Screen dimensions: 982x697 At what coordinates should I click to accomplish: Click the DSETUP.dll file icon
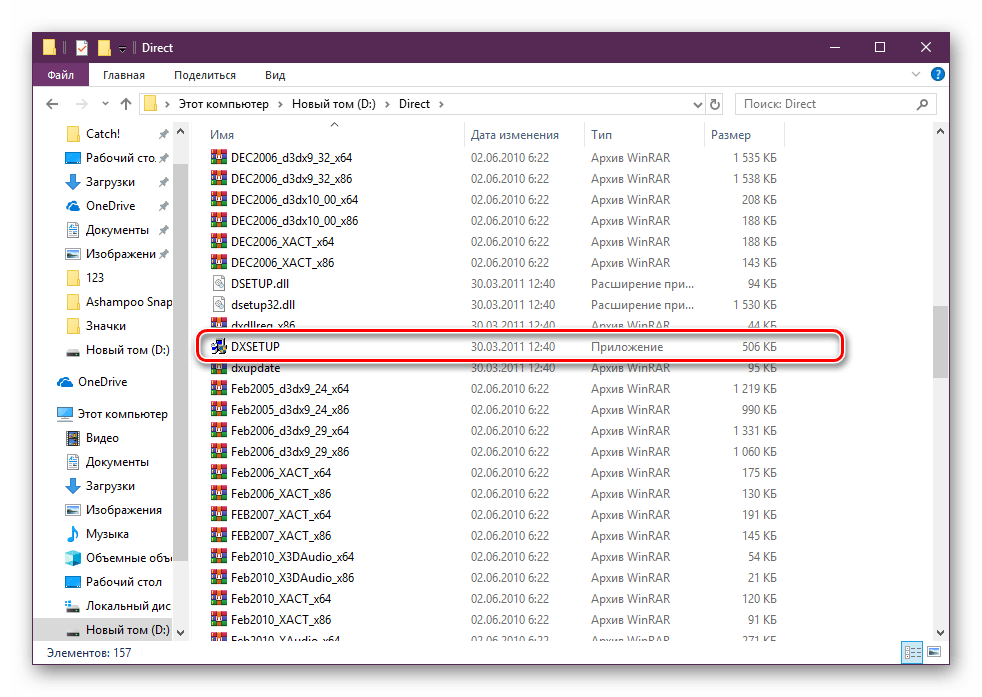pyautogui.click(x=219, y=284)
